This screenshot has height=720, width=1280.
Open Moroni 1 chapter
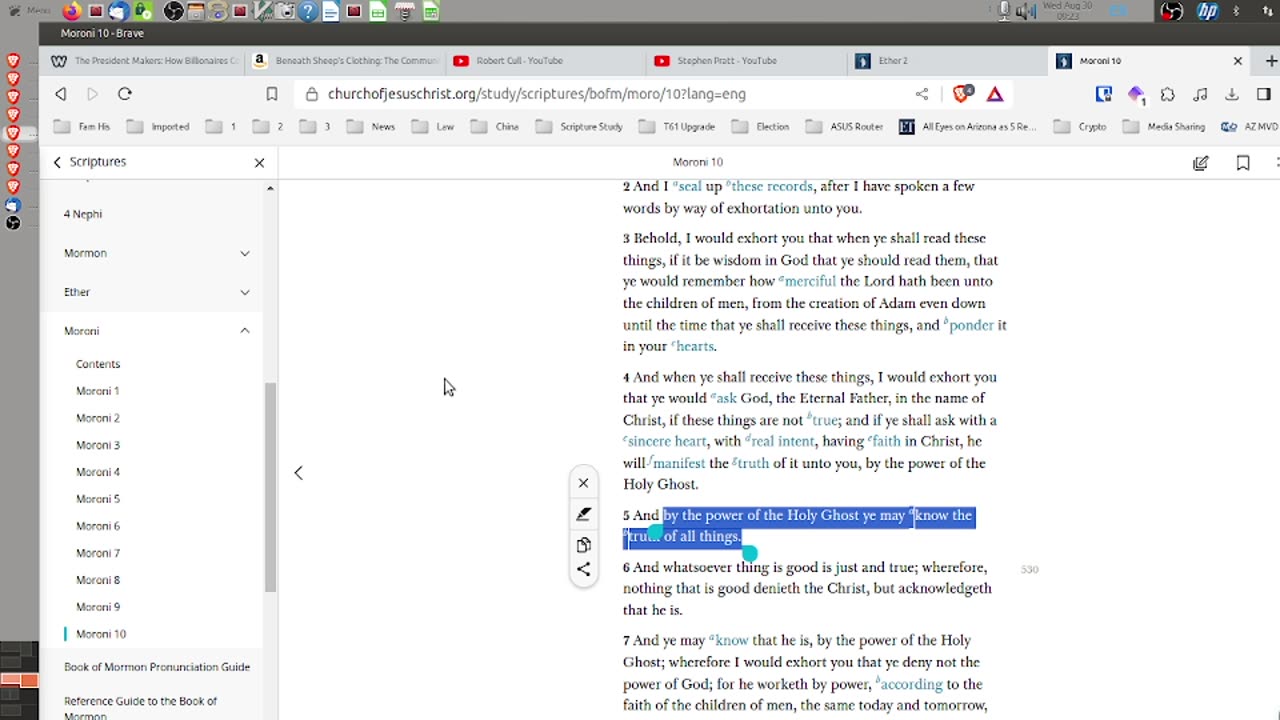pos(98,391)
